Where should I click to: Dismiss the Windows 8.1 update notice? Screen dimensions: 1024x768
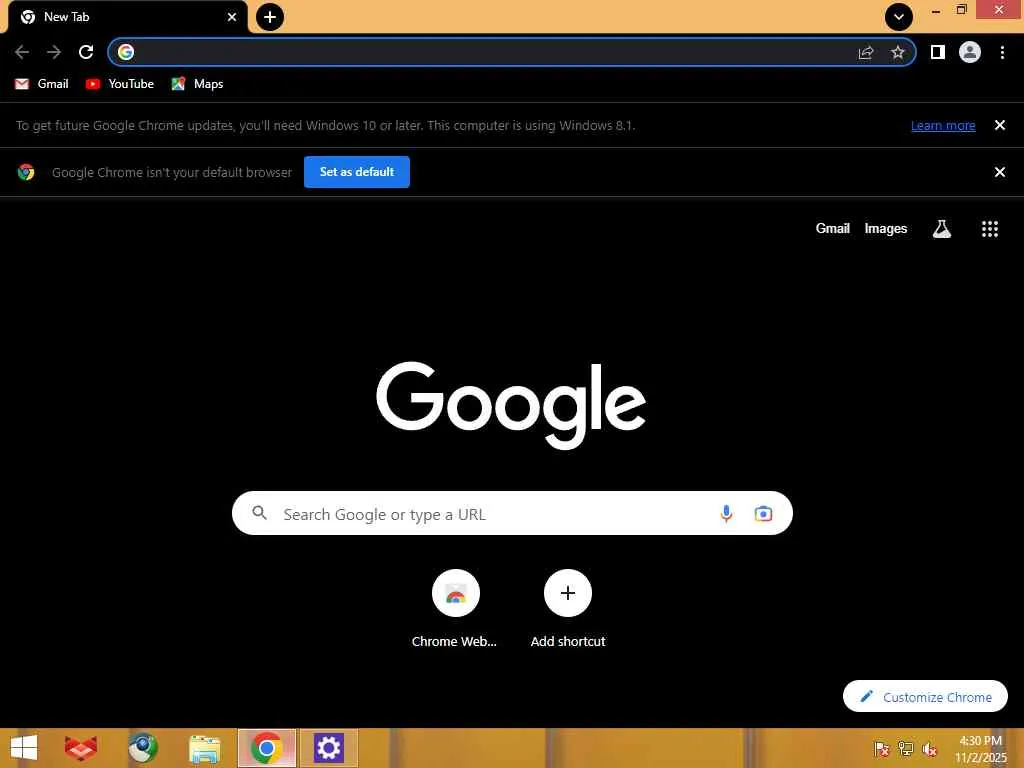coord(1000,125)
